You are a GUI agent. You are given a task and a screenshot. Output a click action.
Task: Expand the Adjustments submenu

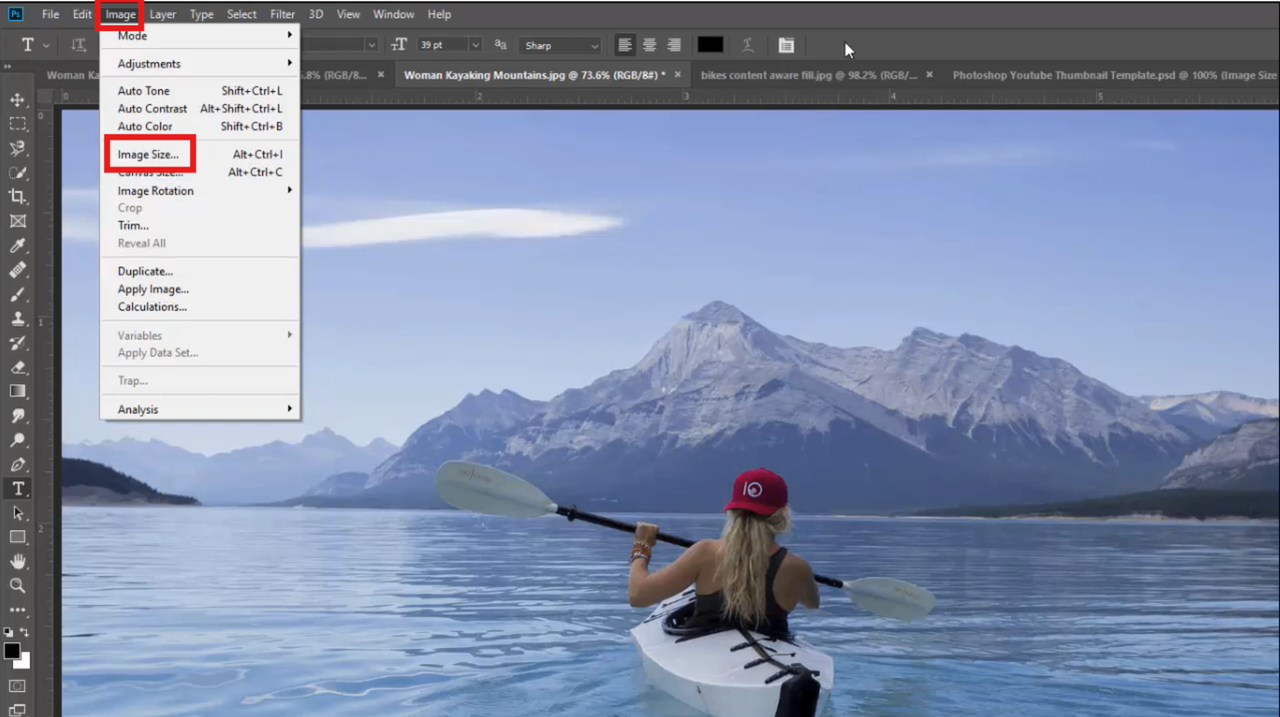pos(200,63)
